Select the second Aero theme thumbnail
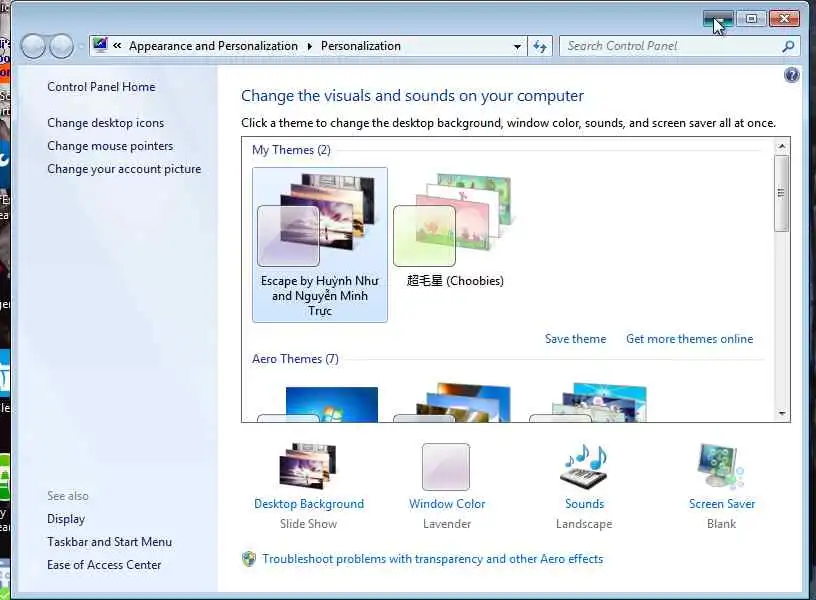The width and height of the screenshot is (816, 600). 453,403
